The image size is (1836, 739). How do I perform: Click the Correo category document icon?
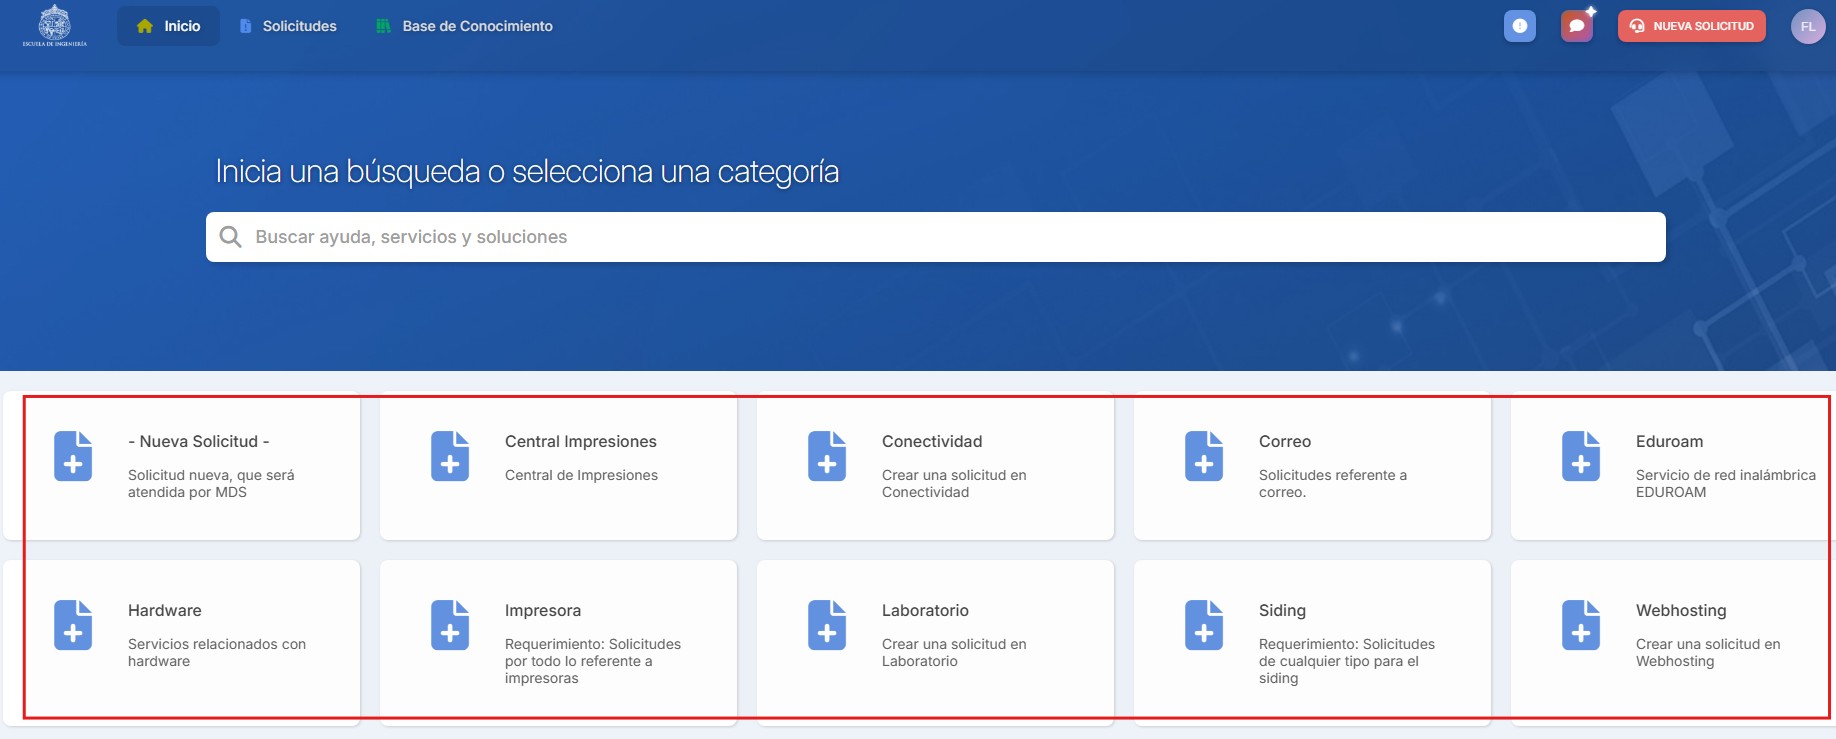tap(1204, 456)
